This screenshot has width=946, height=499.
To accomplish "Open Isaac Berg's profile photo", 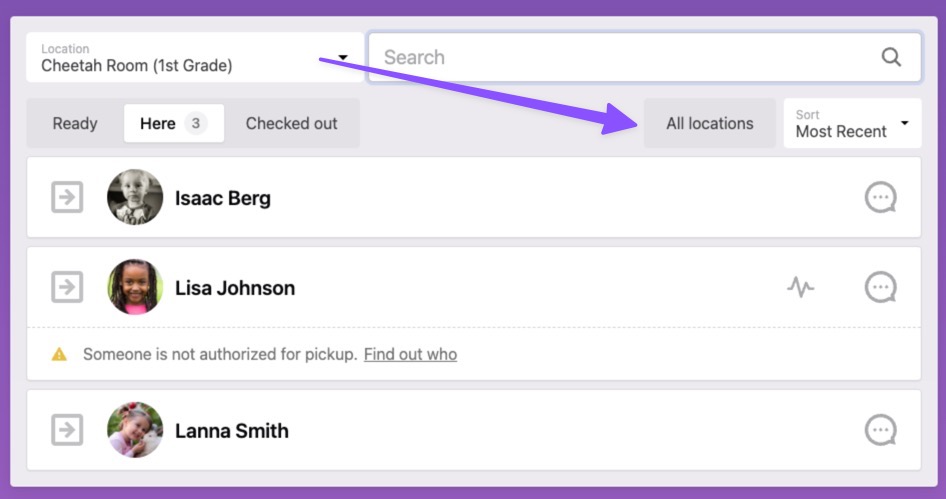I will 135,197.
